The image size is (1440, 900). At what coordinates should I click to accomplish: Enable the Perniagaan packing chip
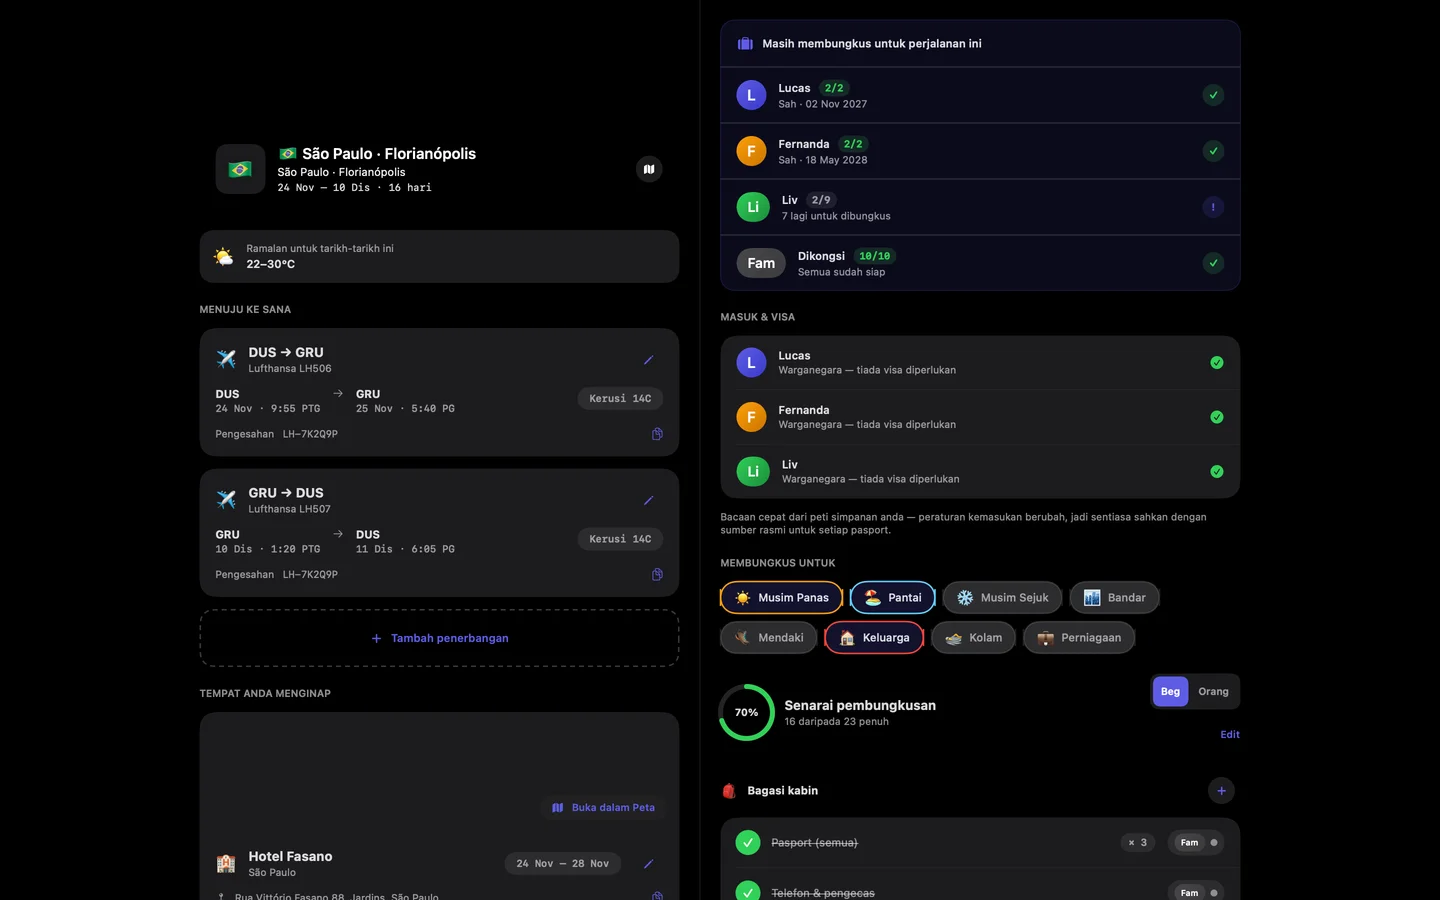pos(1079,638)
